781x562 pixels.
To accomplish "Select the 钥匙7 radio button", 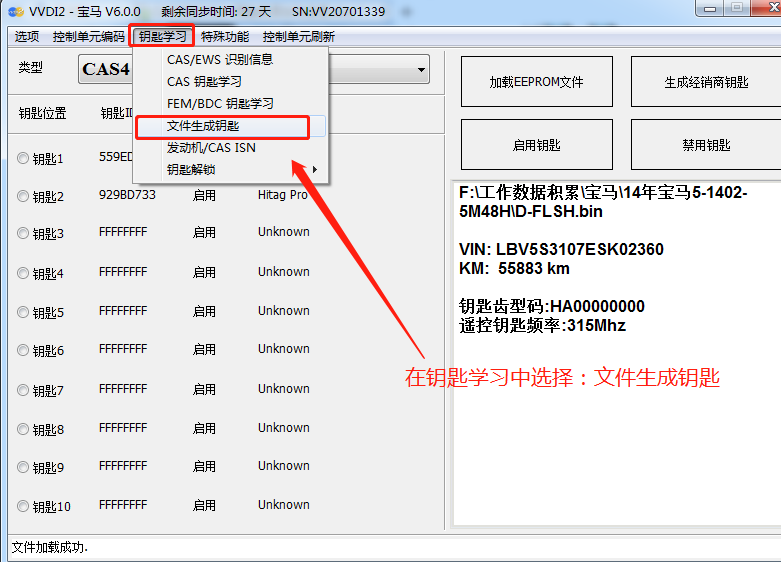I will 23,390.
